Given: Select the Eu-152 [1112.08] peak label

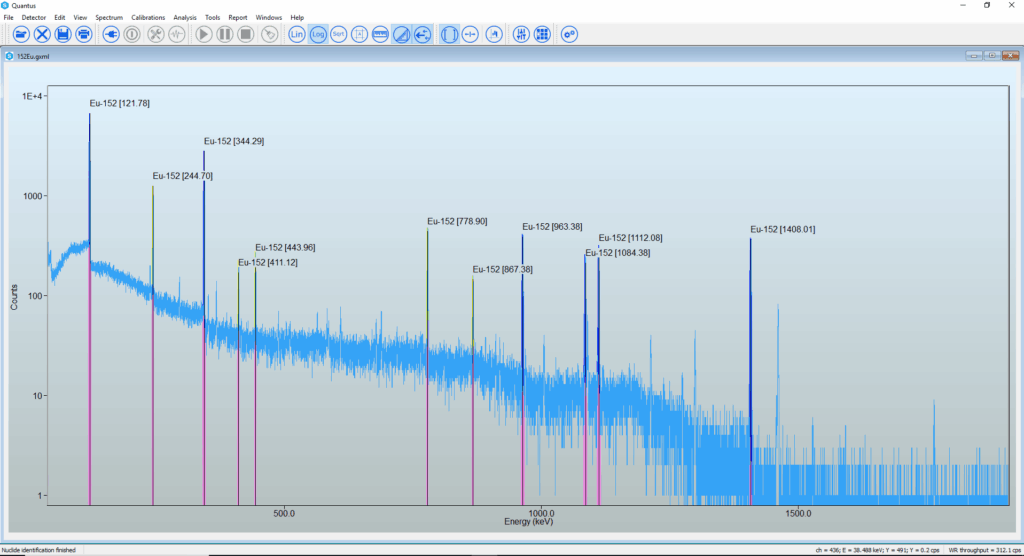Looking at the screenshot, I should pyautogui.click(x=630, y=238).
